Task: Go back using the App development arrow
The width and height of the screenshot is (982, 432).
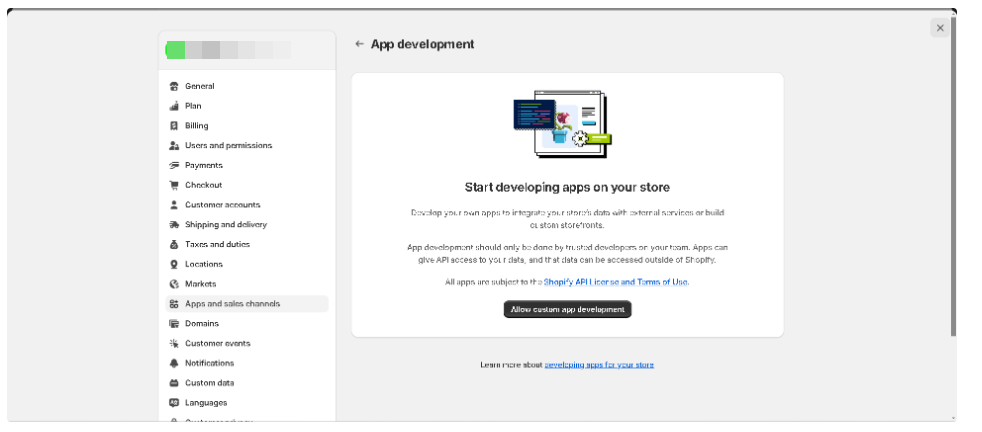Action: pos(359,44)
